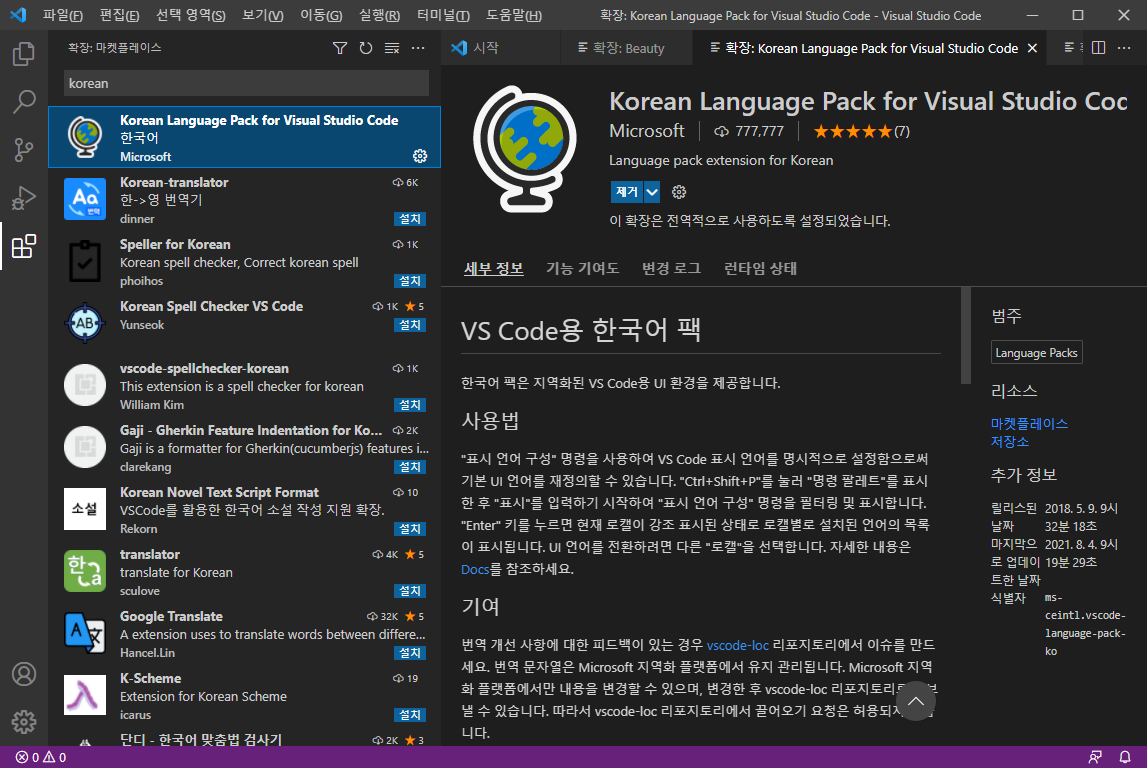Select the 변경 로그 tab
The width and height of the screenshot is (1147, 768).
672,268
